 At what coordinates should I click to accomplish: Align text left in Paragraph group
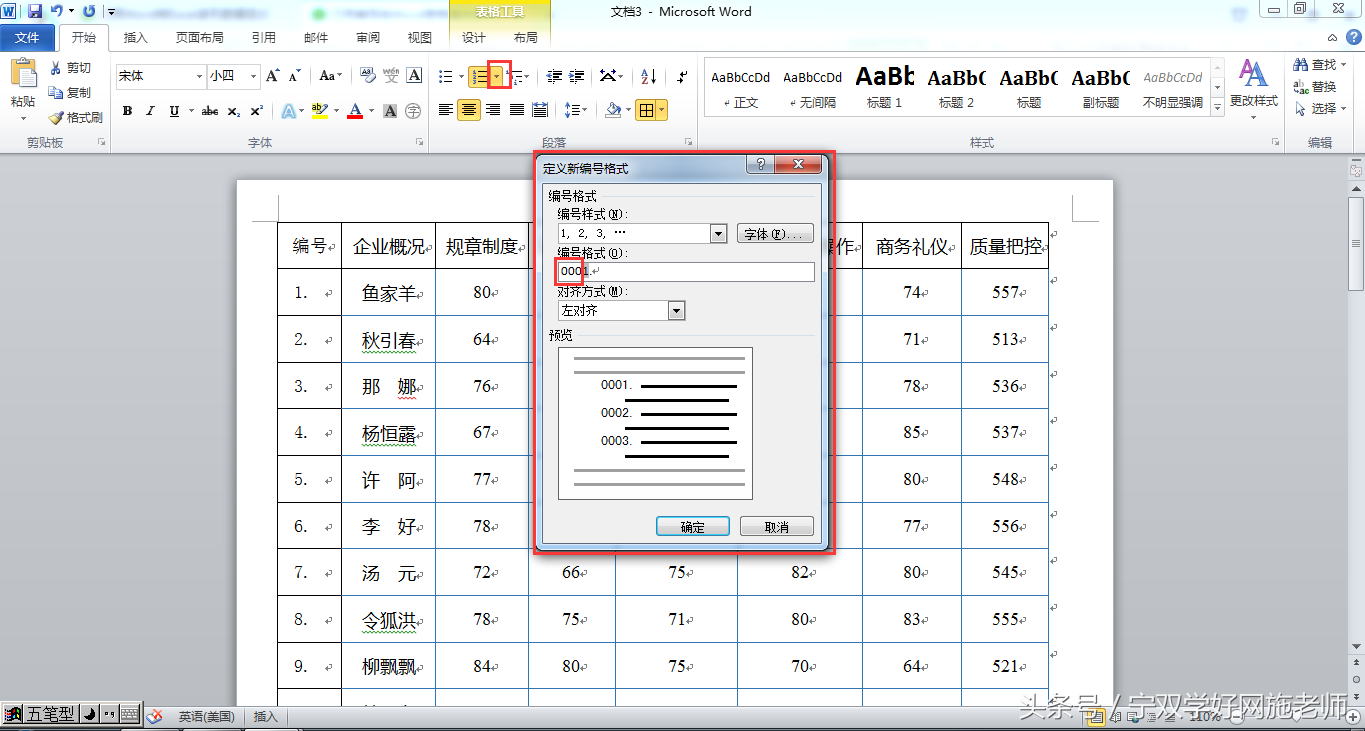pyautogui.click(x=446, y=110)
